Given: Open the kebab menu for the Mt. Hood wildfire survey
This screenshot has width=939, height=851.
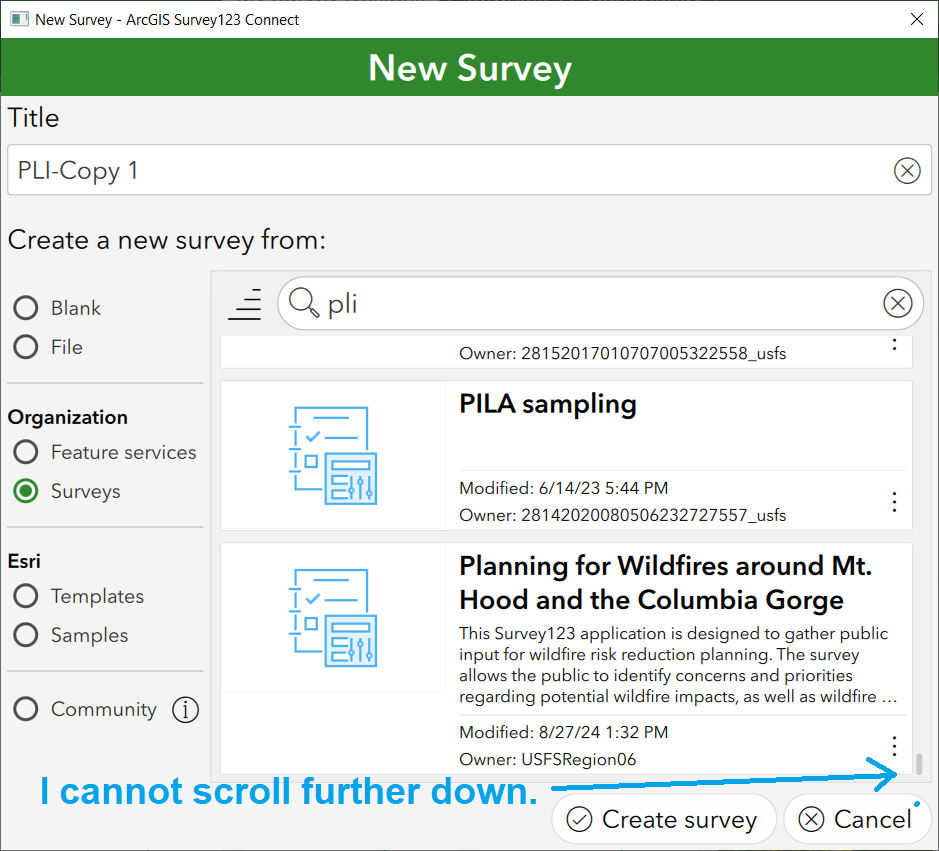Looking at the screenshot, I should point(894,745).
